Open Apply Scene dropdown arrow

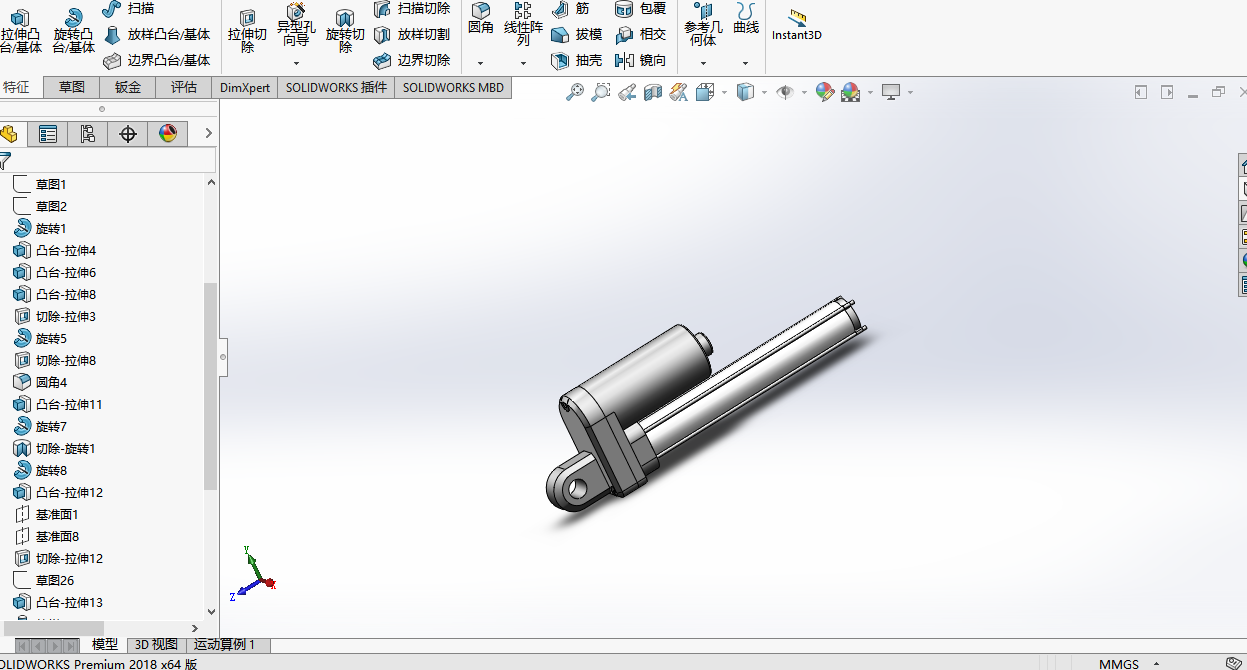[870, 92]
